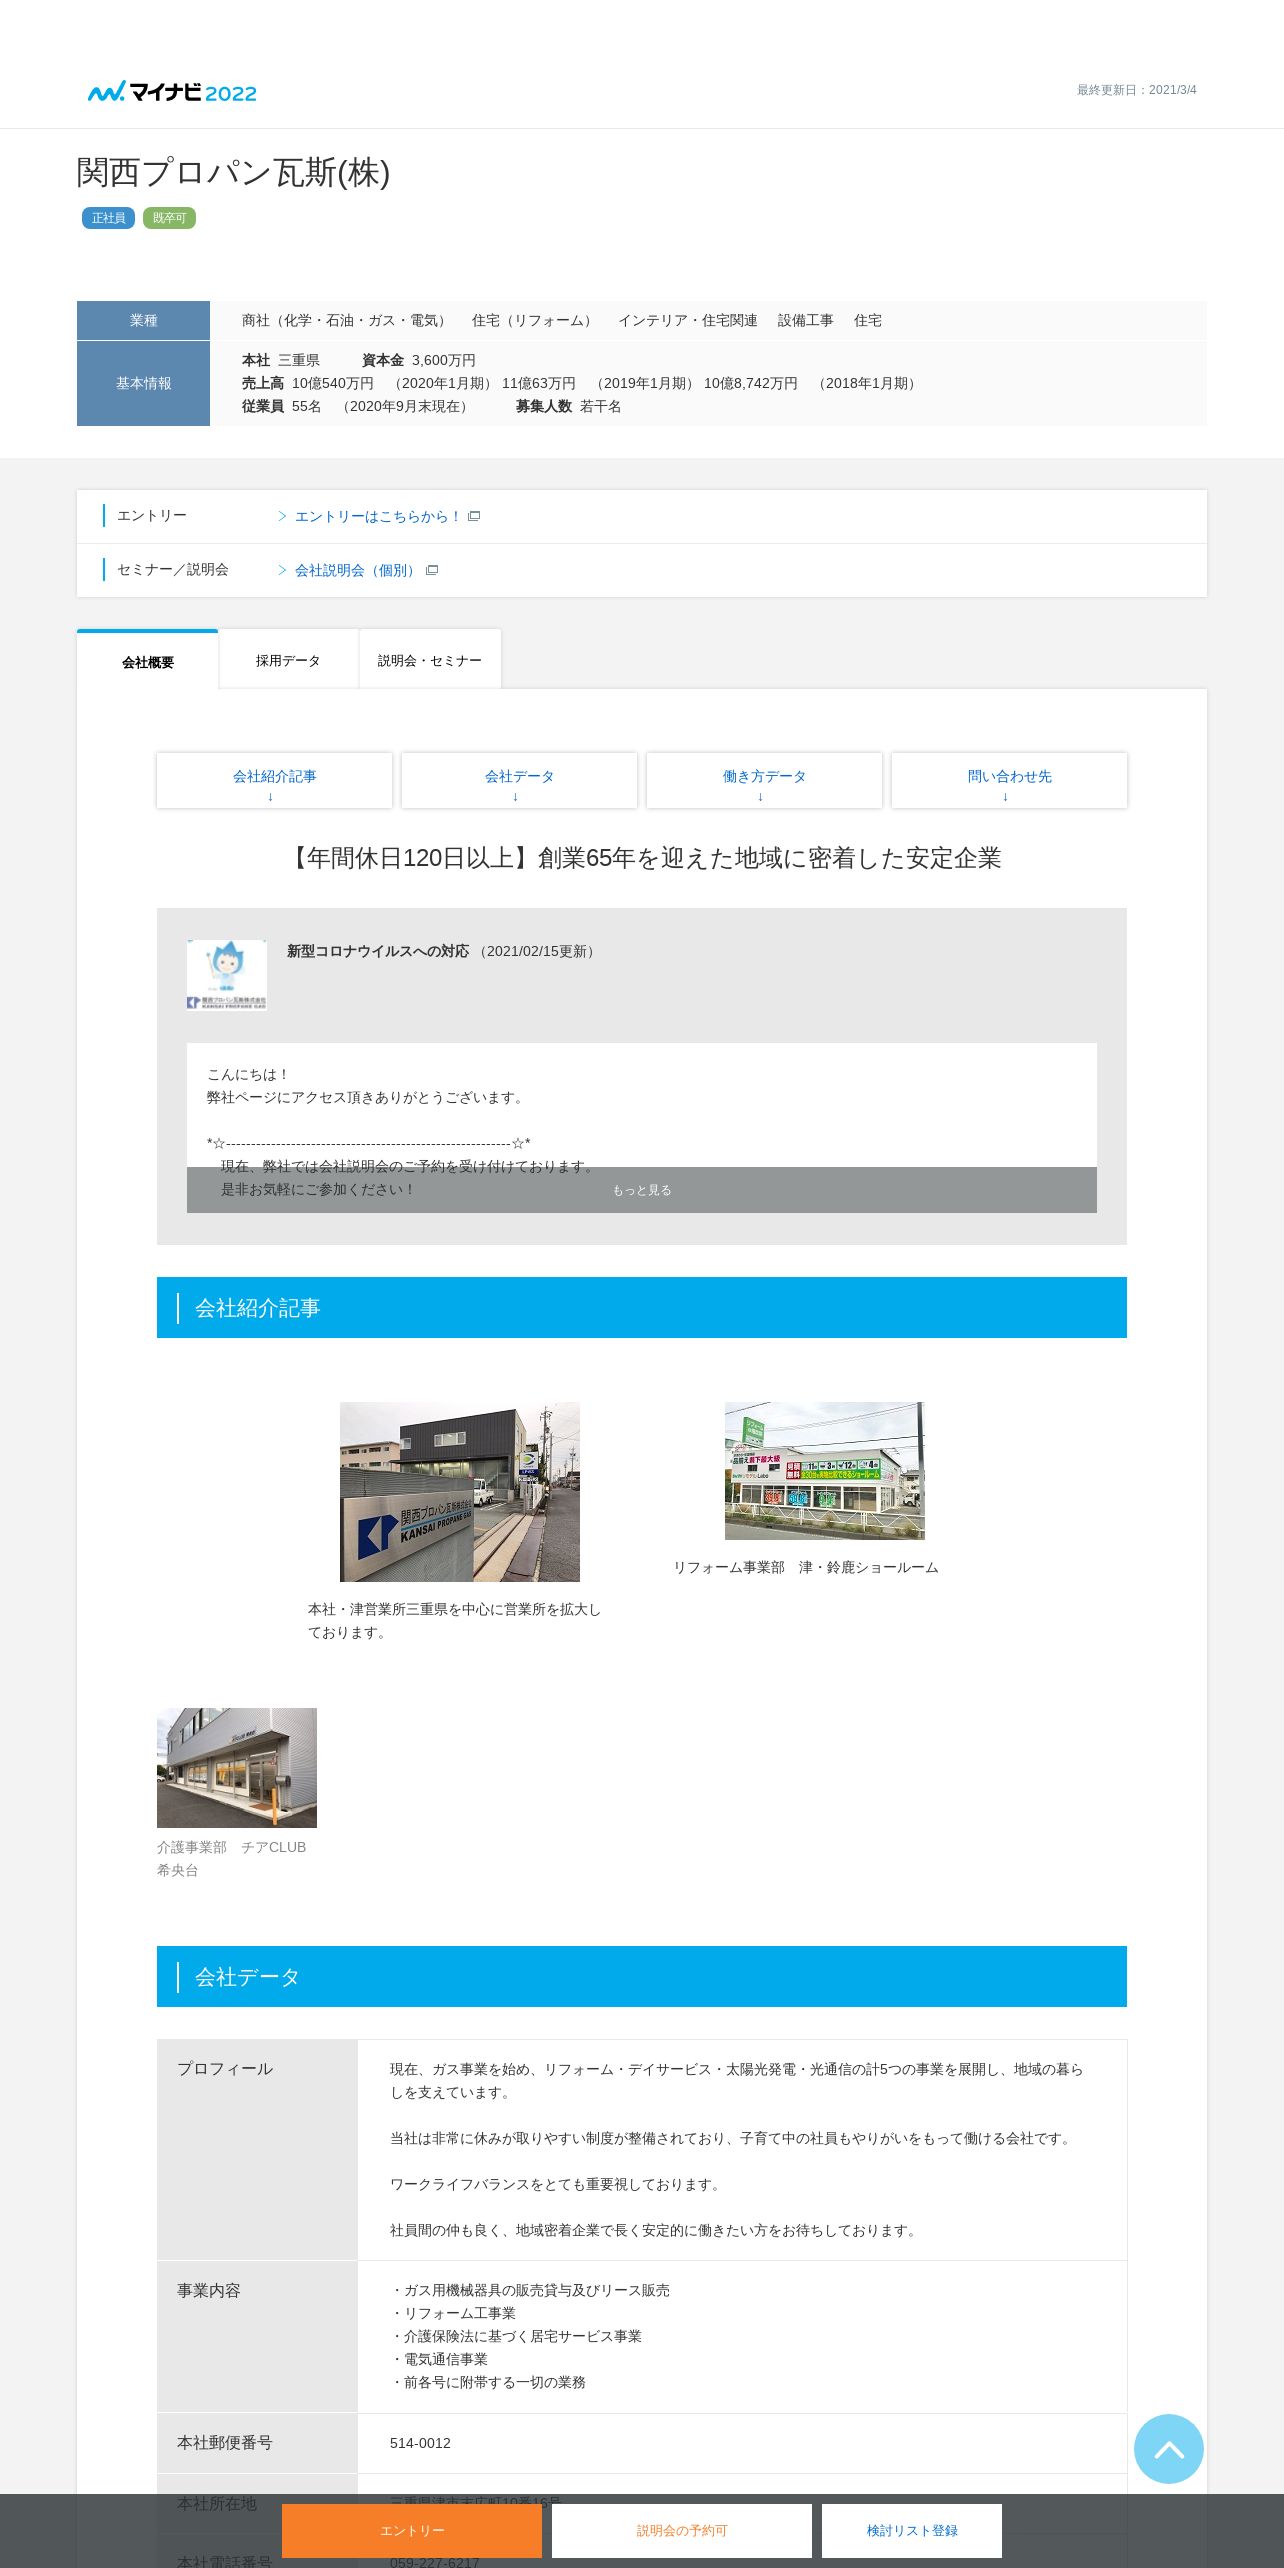Open the 会社概要 tab
Image resolution: width=1284 pixels, height=2568 pixels.
click(148, 661)
